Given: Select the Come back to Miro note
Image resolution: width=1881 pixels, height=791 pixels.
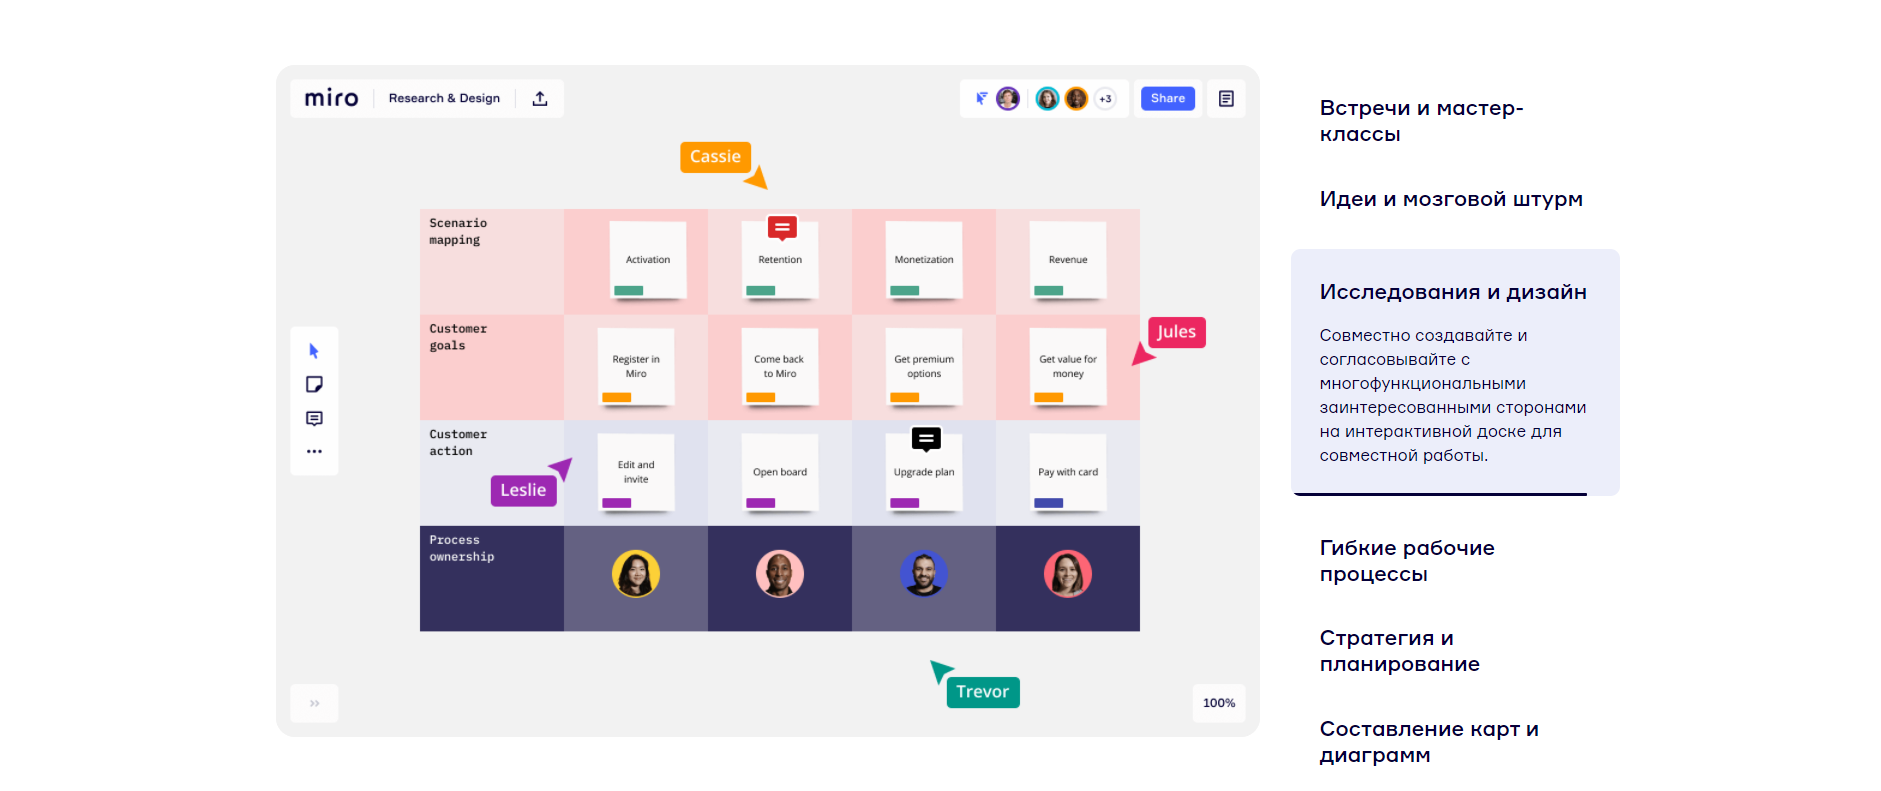Looking at the screenshot, I should (x=780, y=366).
